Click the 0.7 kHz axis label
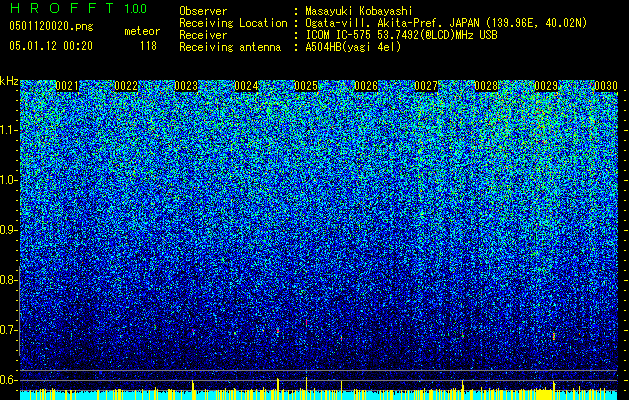The height and width of the screenshot is (400, 629). 8,330
